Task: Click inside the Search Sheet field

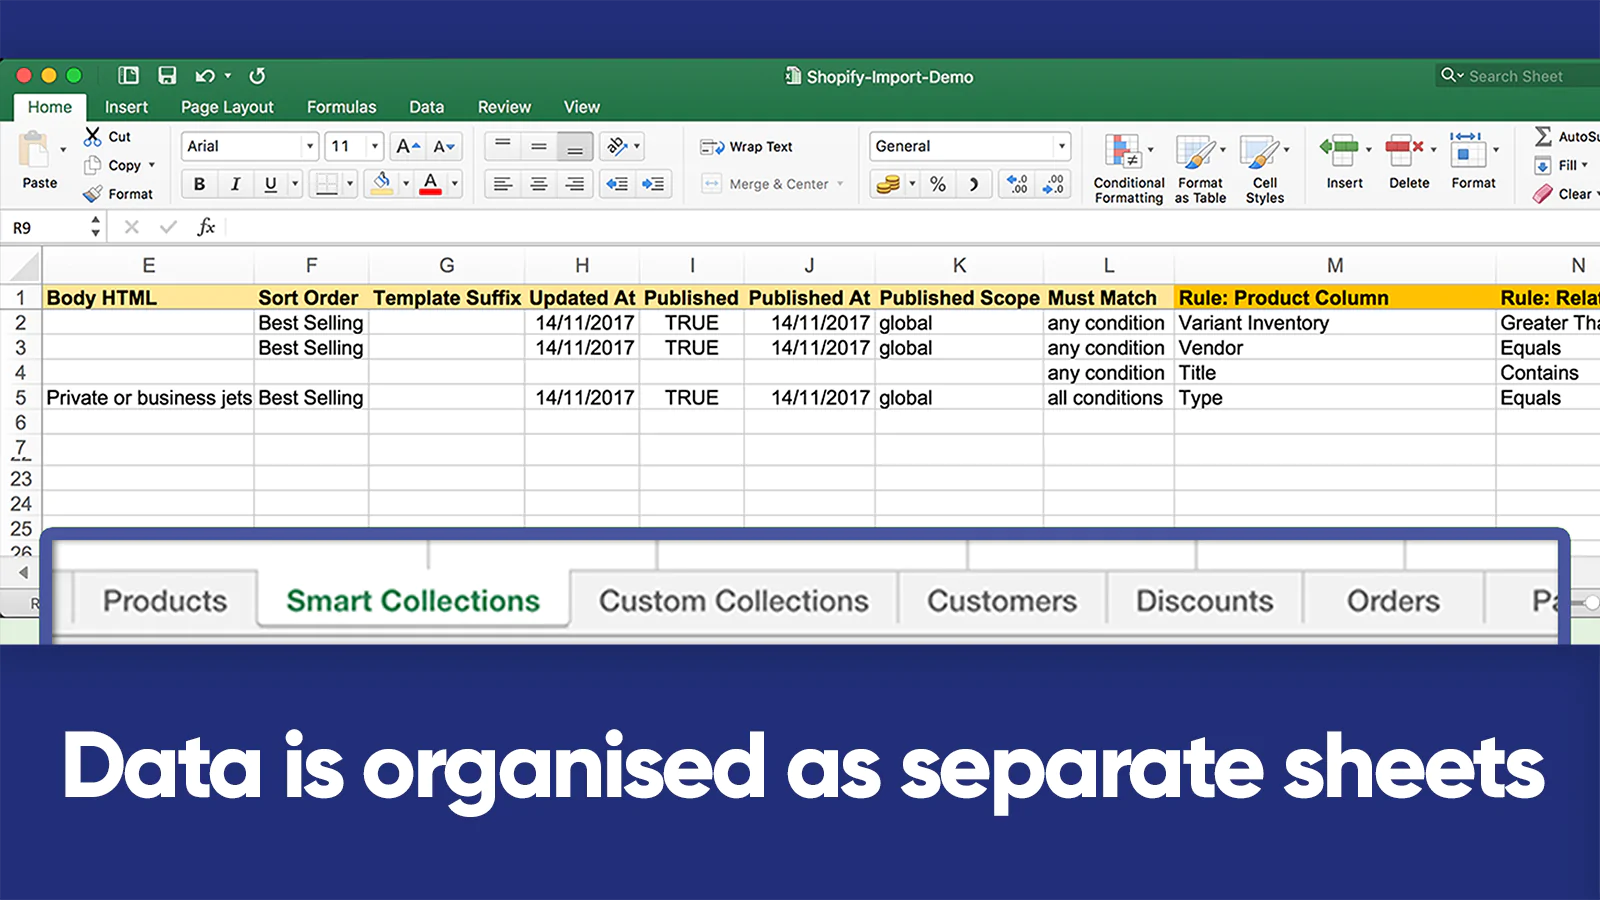Action: [x=1520, y=76]
